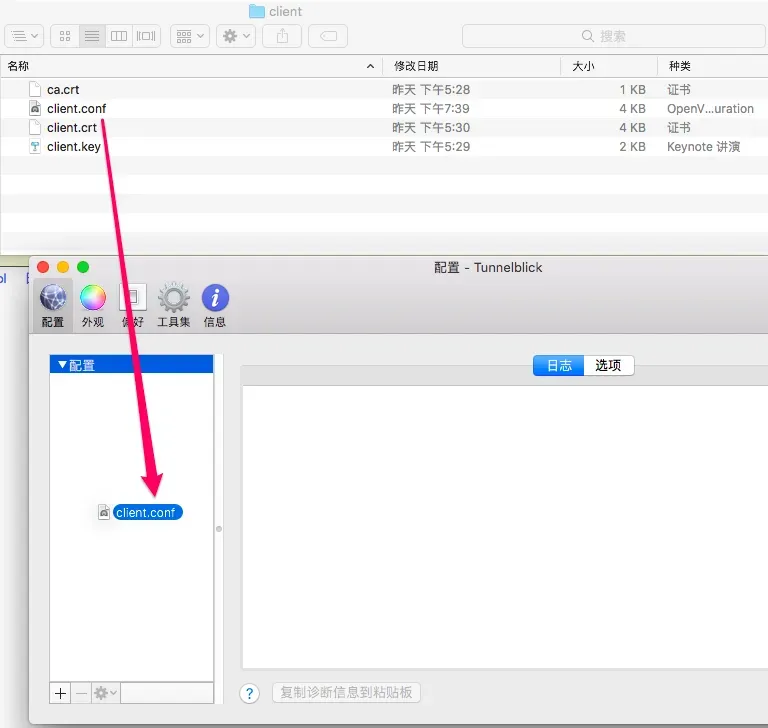The image size is (768, 728).
Task: Open the 外观 (Appearance) color wheel pane
Action: (92, 304)
